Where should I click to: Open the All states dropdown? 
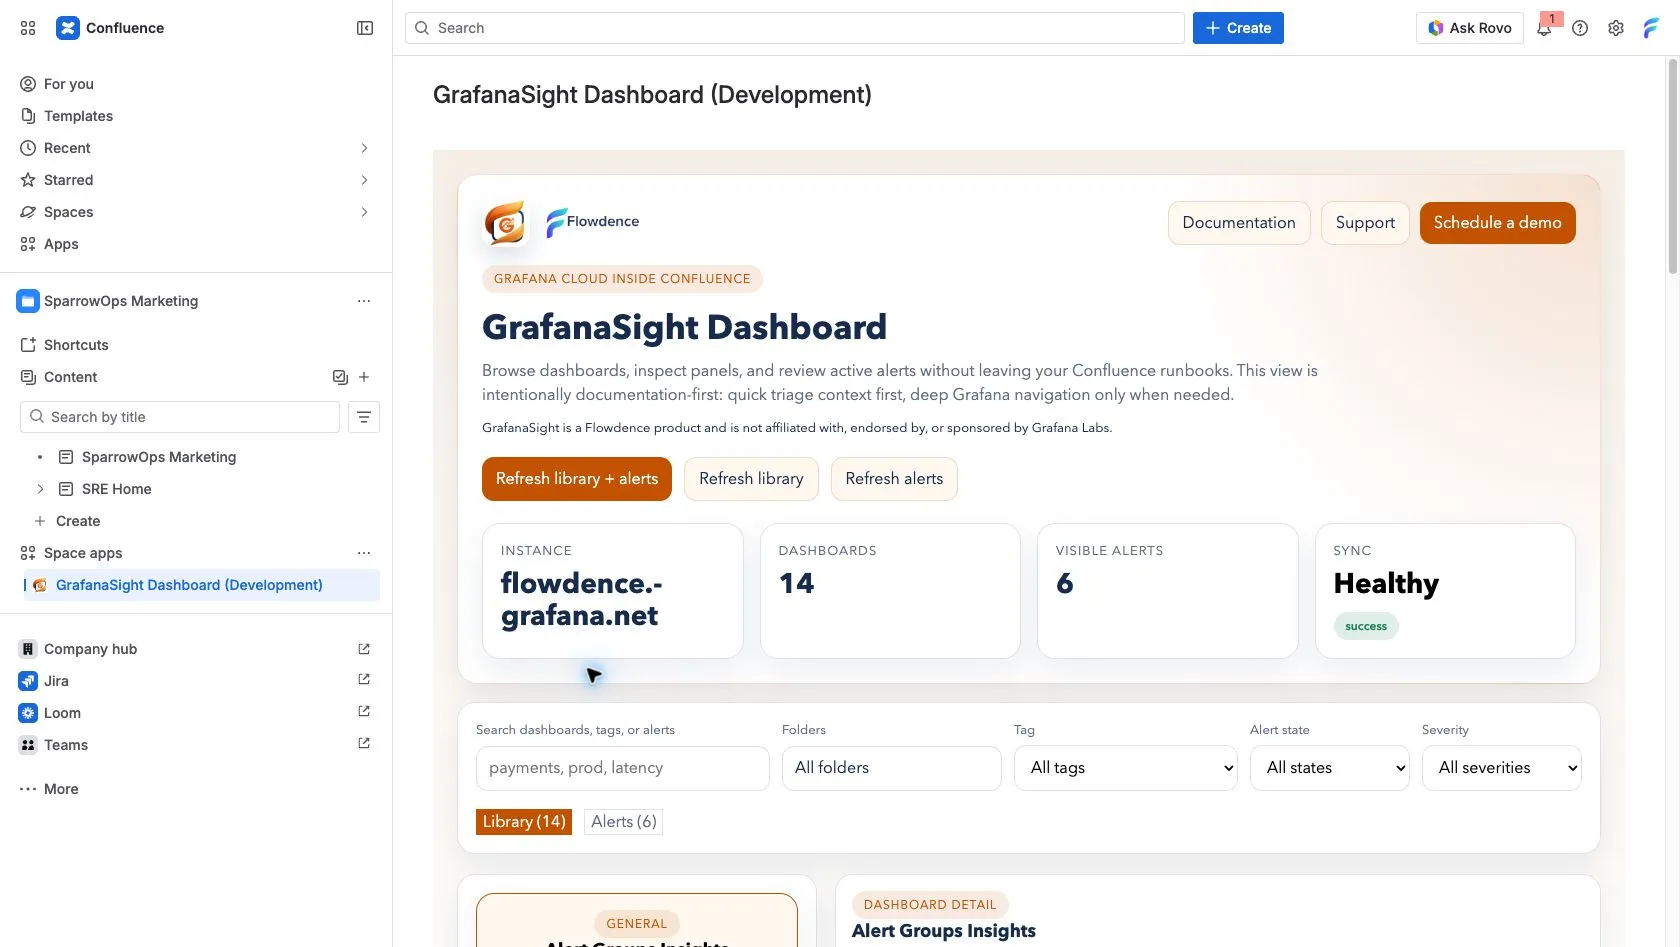1330,768
